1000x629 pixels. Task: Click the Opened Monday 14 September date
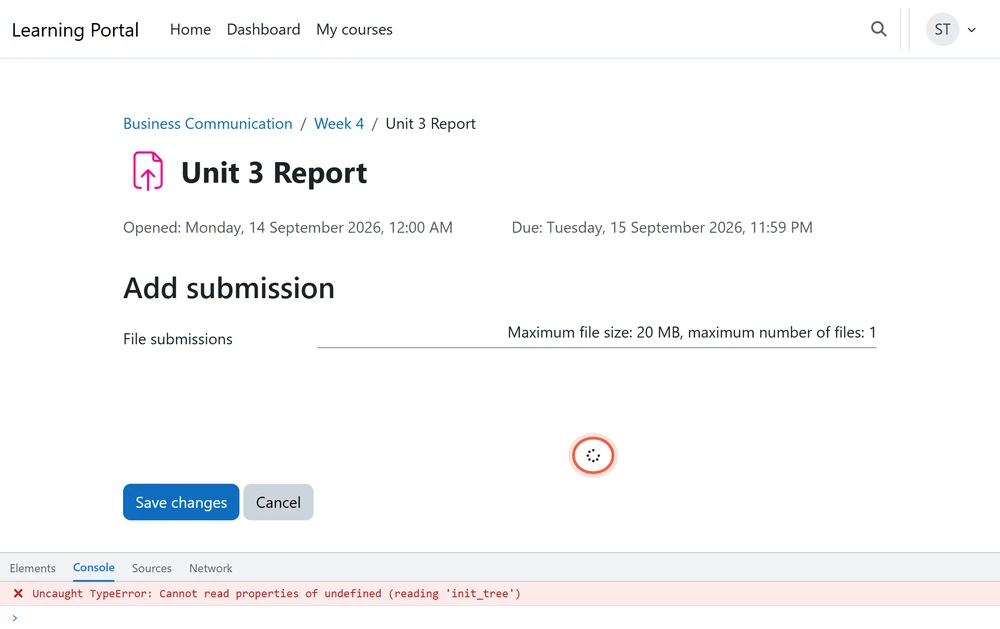(x=288, y=228)
